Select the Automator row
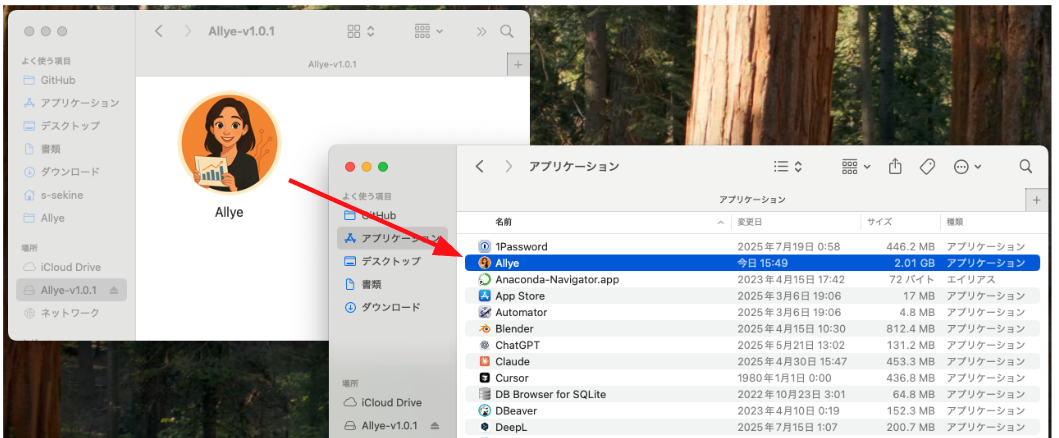1059x438 pixels. click(x=752, y=312)
